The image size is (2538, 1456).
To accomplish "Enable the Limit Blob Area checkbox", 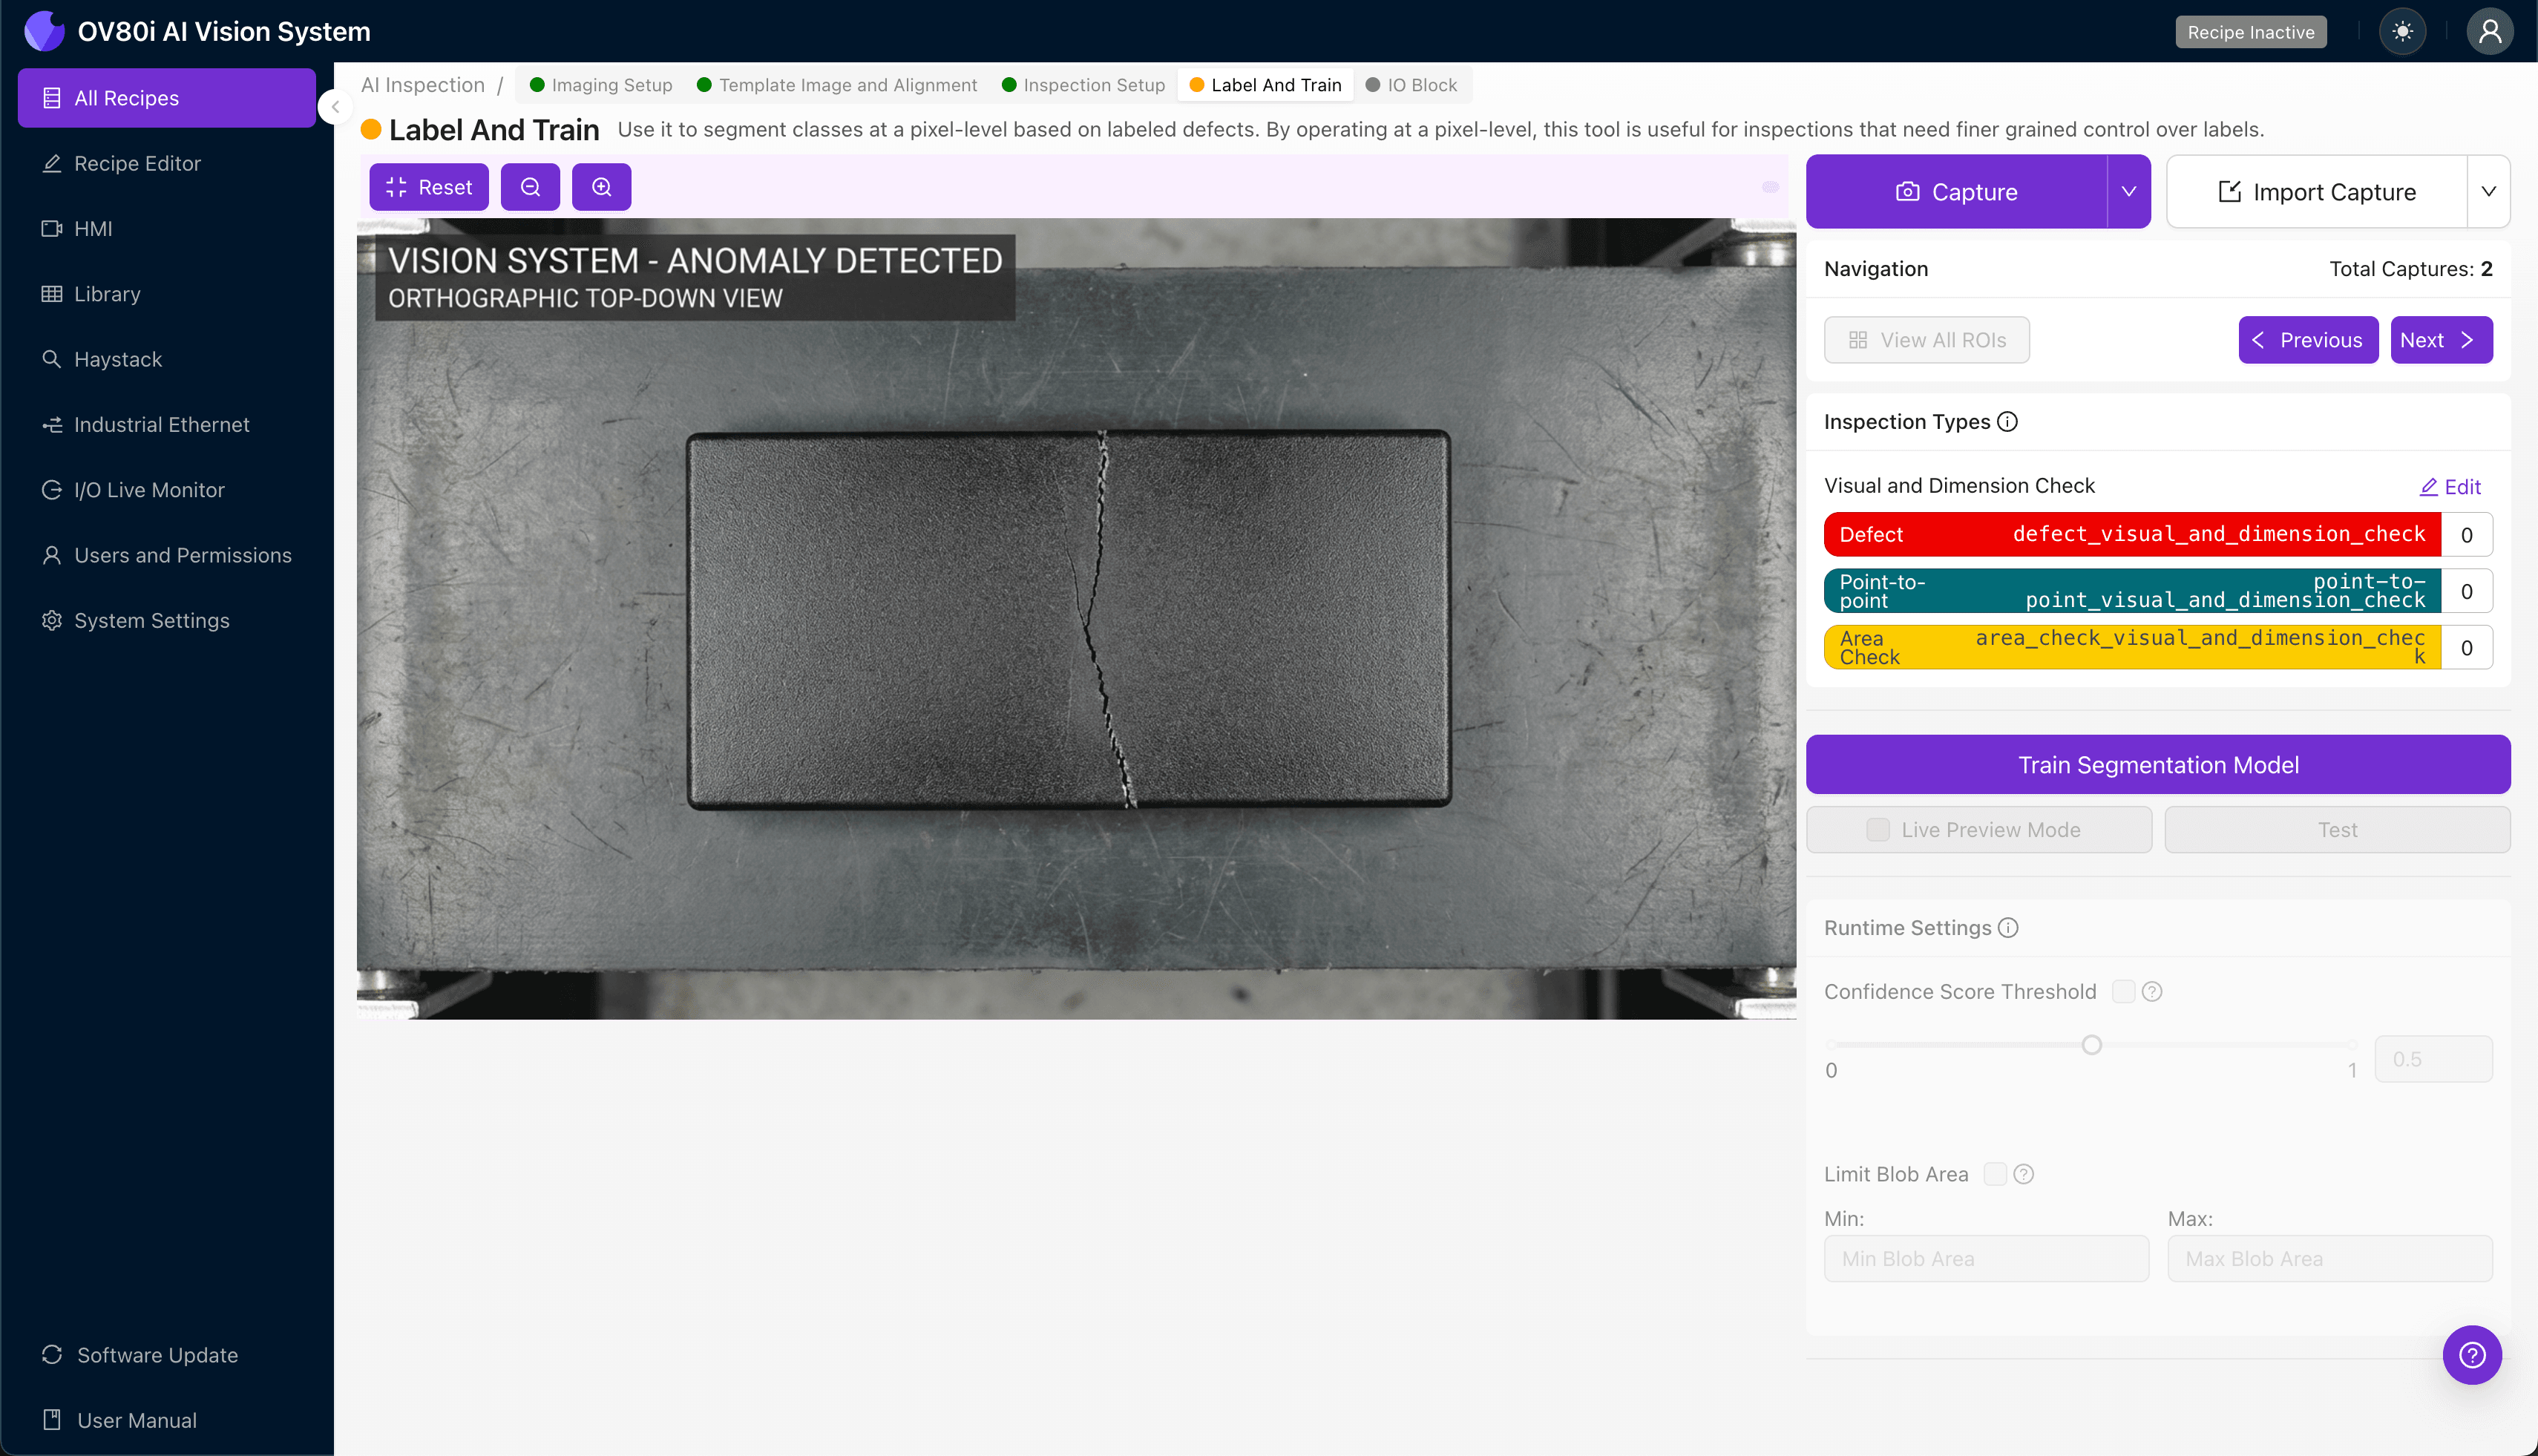I will tap(1995, 1174).
